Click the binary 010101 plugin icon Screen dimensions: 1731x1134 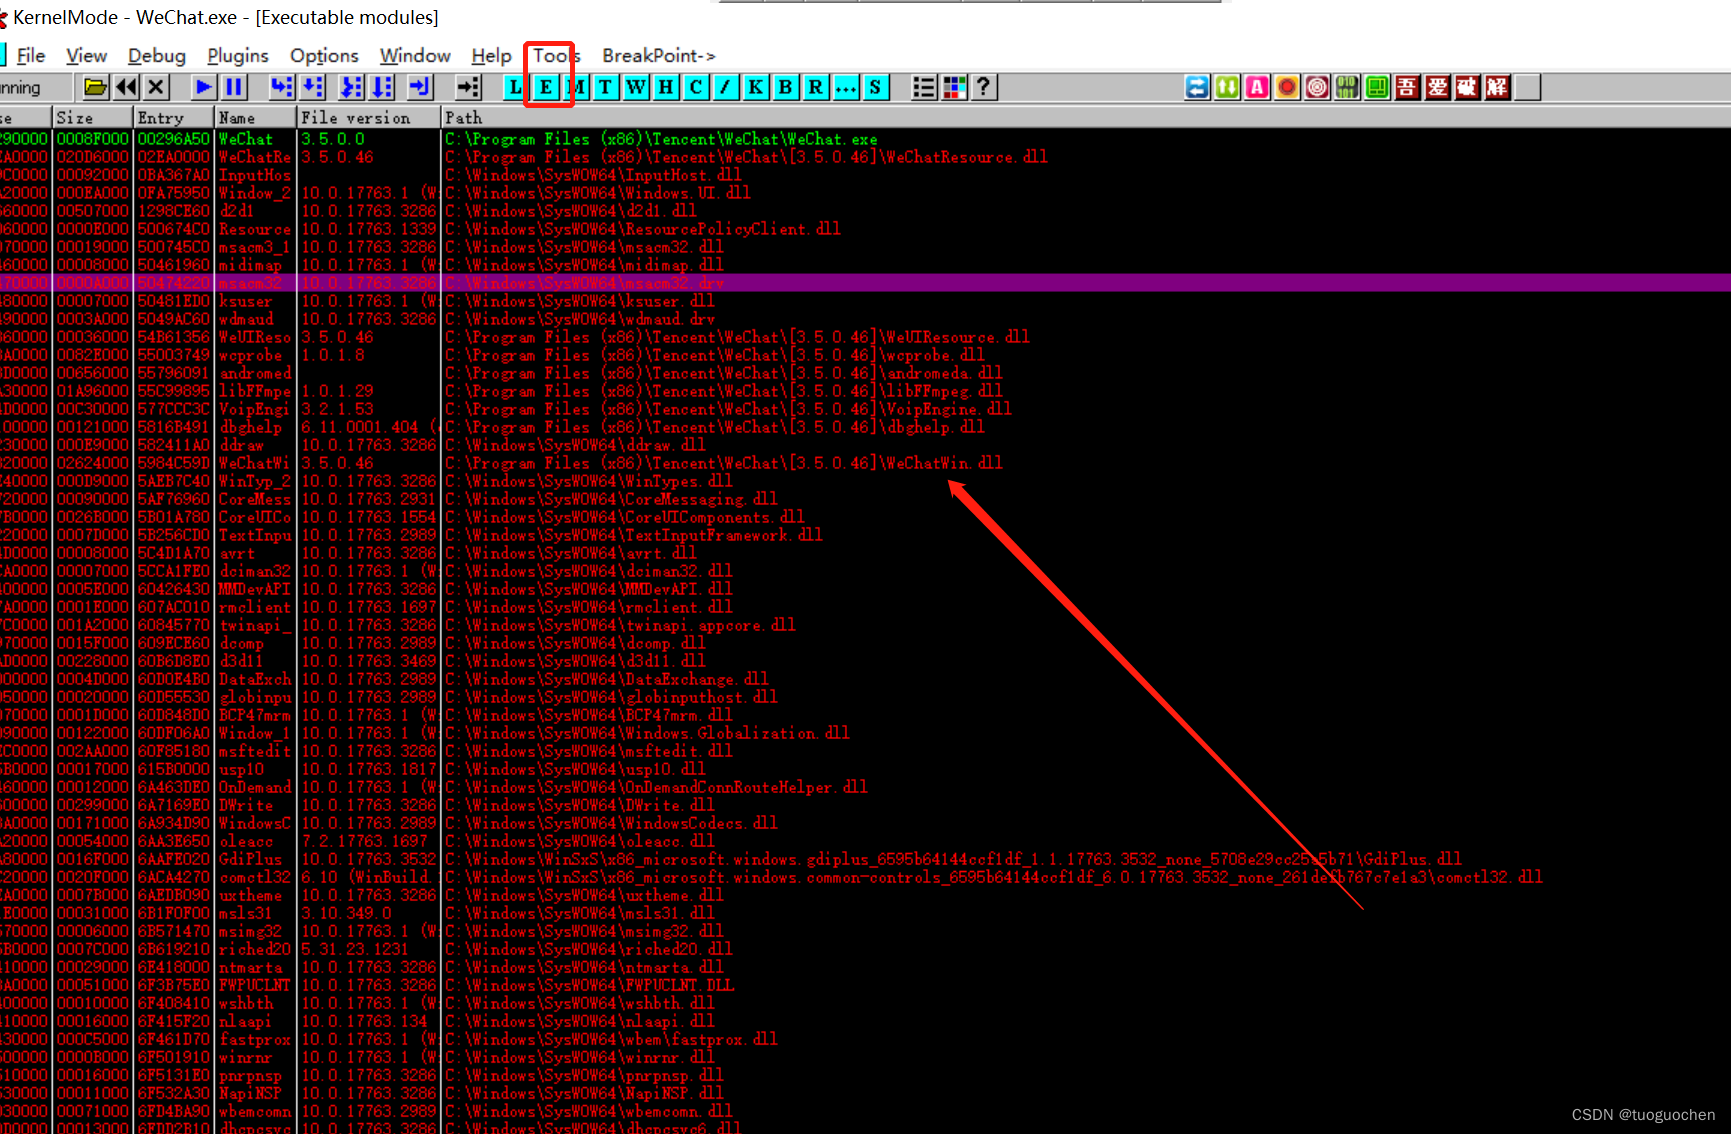(1347, 87)
